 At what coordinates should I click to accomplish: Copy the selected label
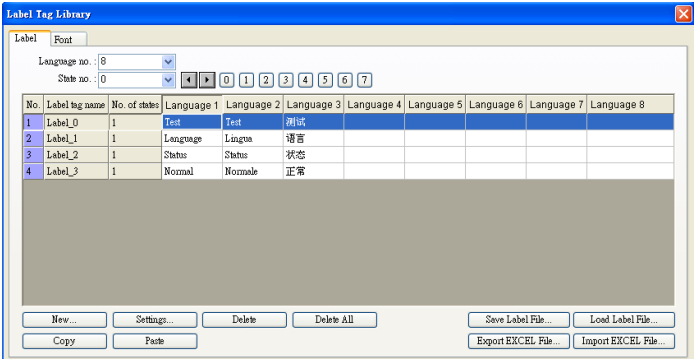click(x=64, y=341)
